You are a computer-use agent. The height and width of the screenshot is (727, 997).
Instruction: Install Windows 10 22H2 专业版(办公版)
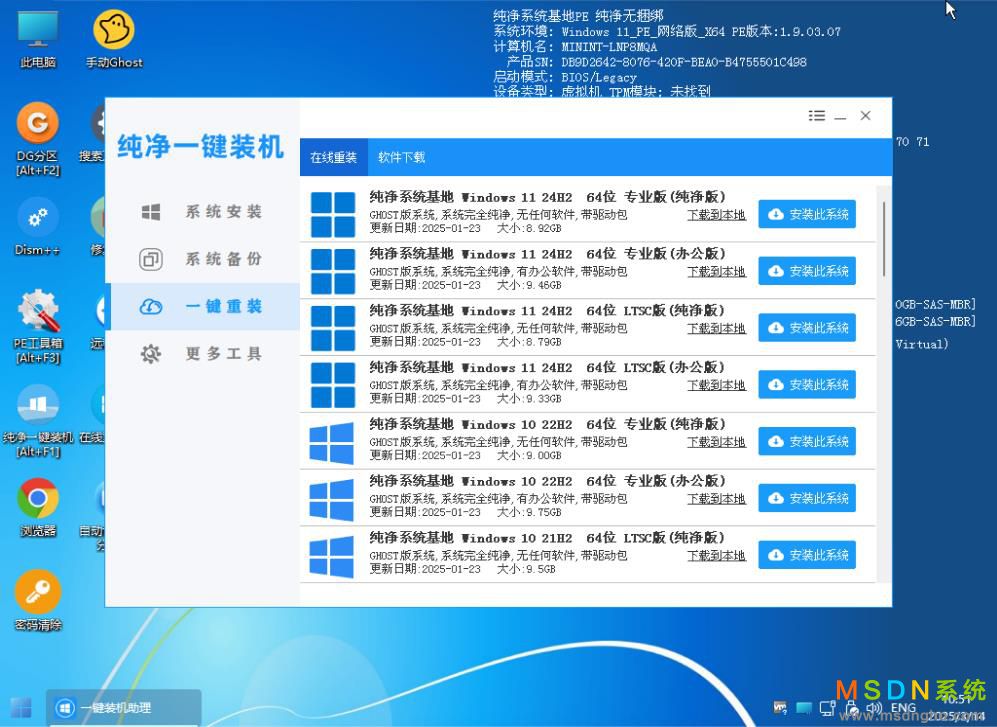[x=807, y=497]
